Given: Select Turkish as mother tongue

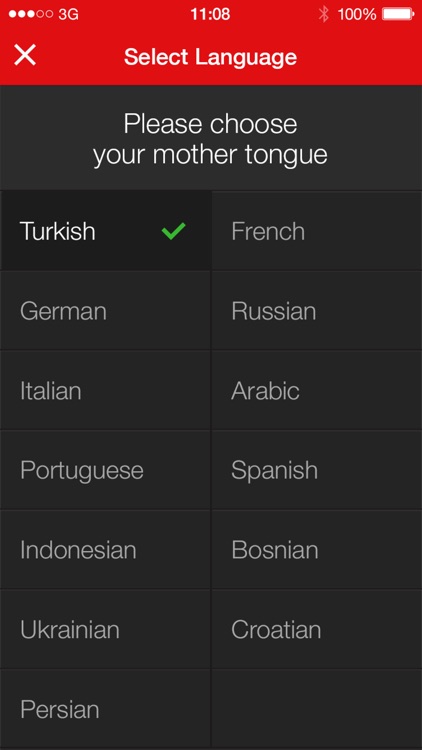Looking at the screenshot, I should pos(105,231).
